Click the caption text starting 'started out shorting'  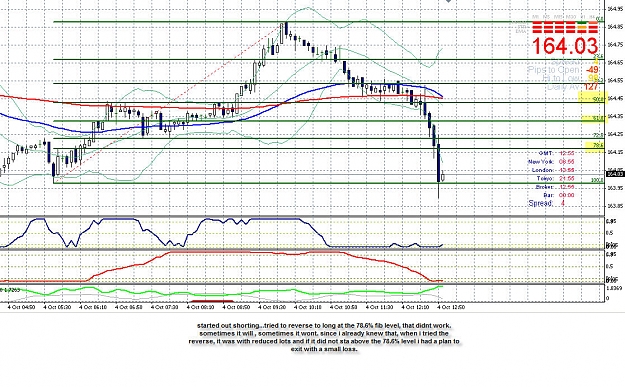324,337
